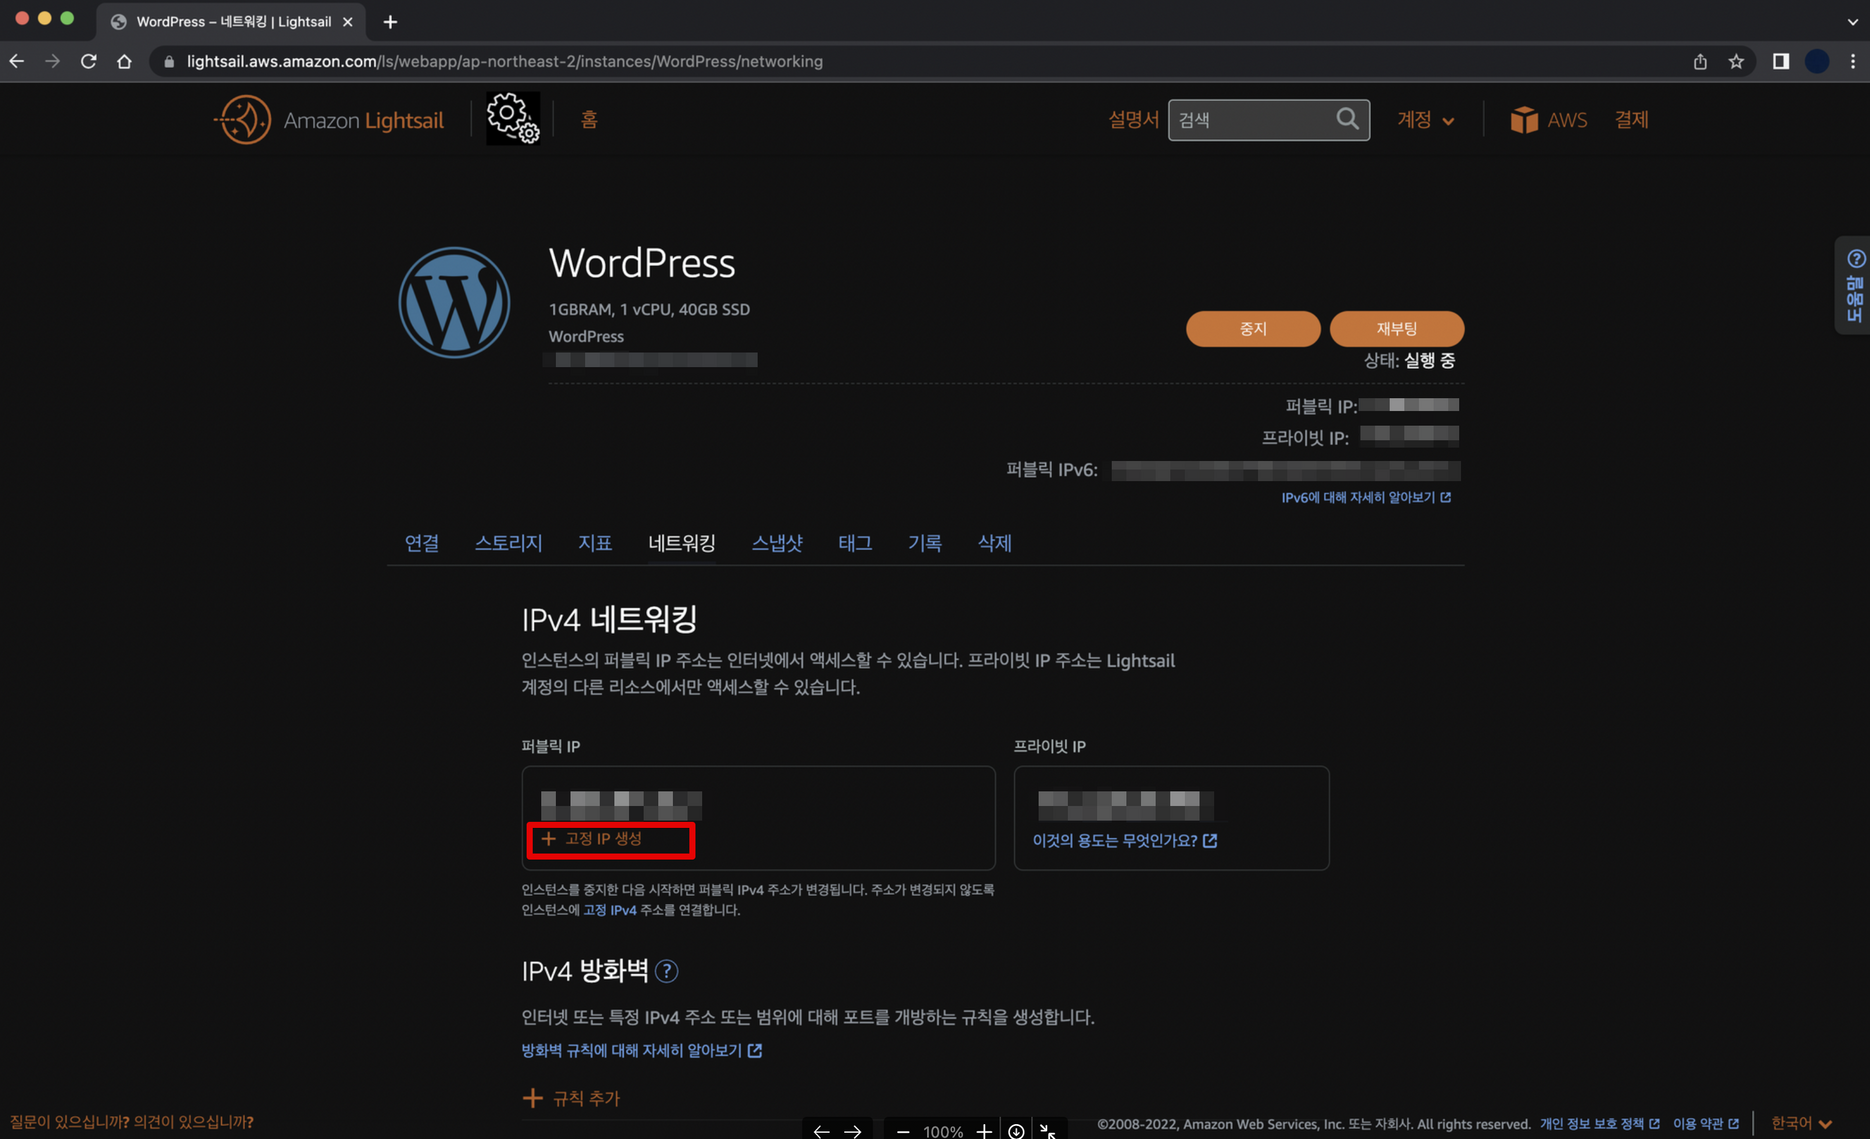Open the 고정 IPv4 inline link

tap(610, 910)
